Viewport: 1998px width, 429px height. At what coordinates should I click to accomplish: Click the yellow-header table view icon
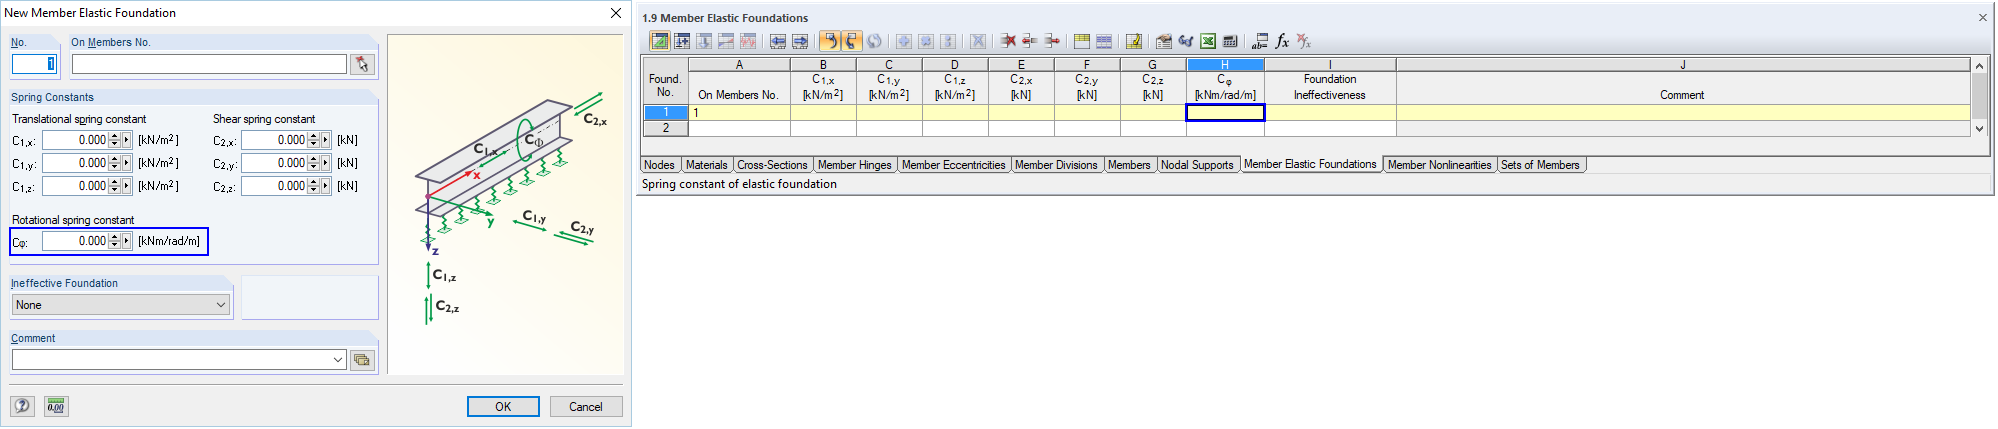1082,41
